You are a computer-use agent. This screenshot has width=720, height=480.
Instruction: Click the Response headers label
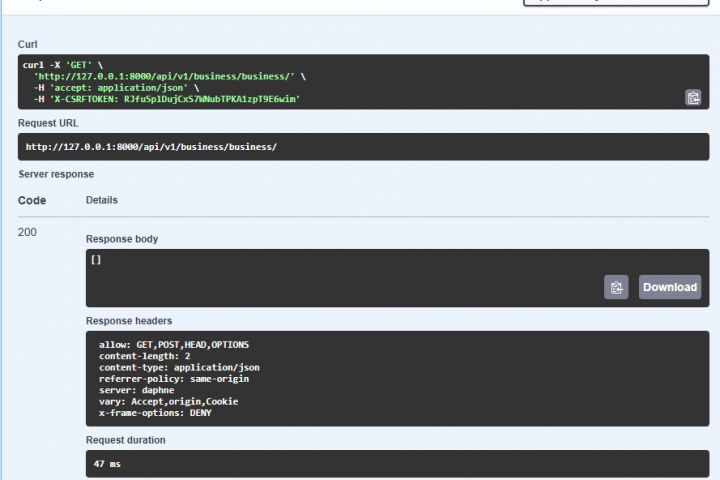(129, 321)
